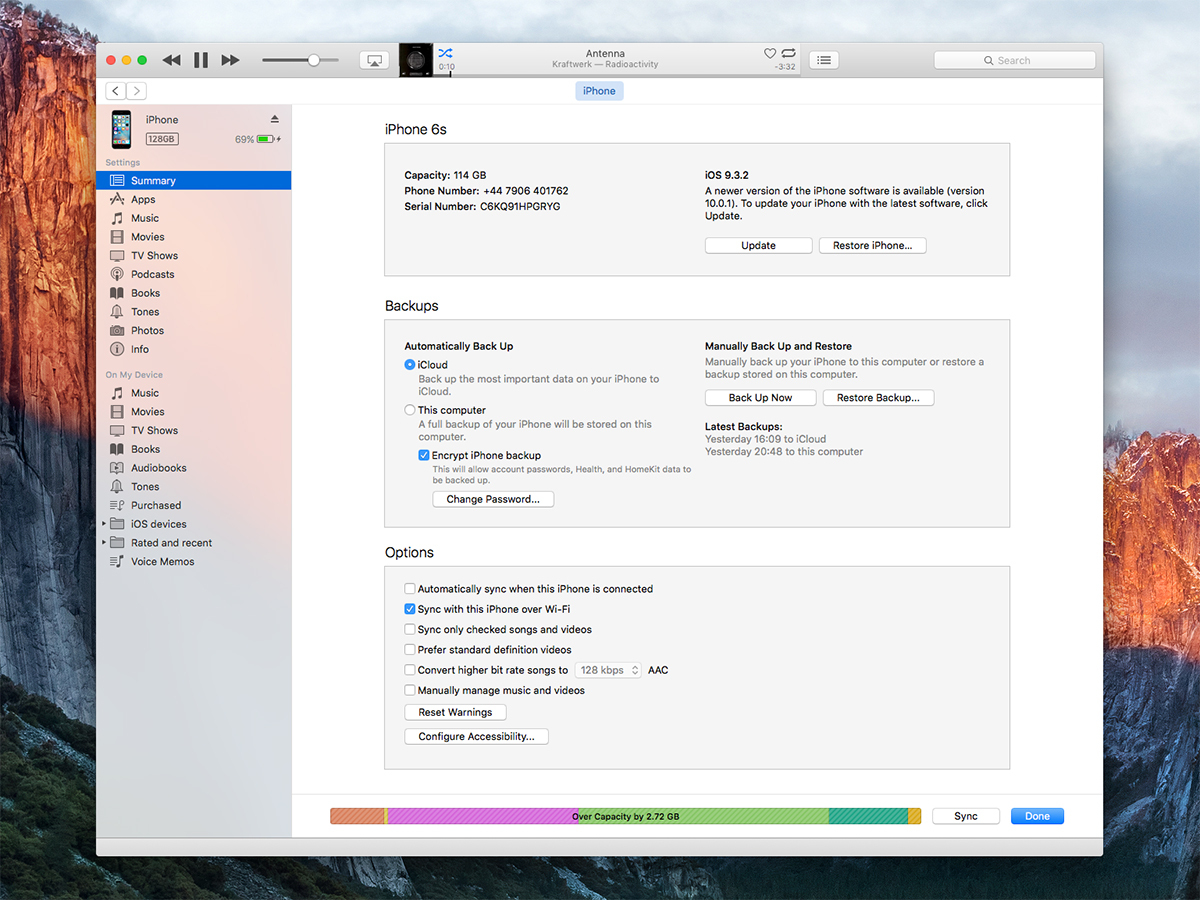Toggle shuffle playback
1200x900 pixels.
pyautogui.click(x=445, y=53)
